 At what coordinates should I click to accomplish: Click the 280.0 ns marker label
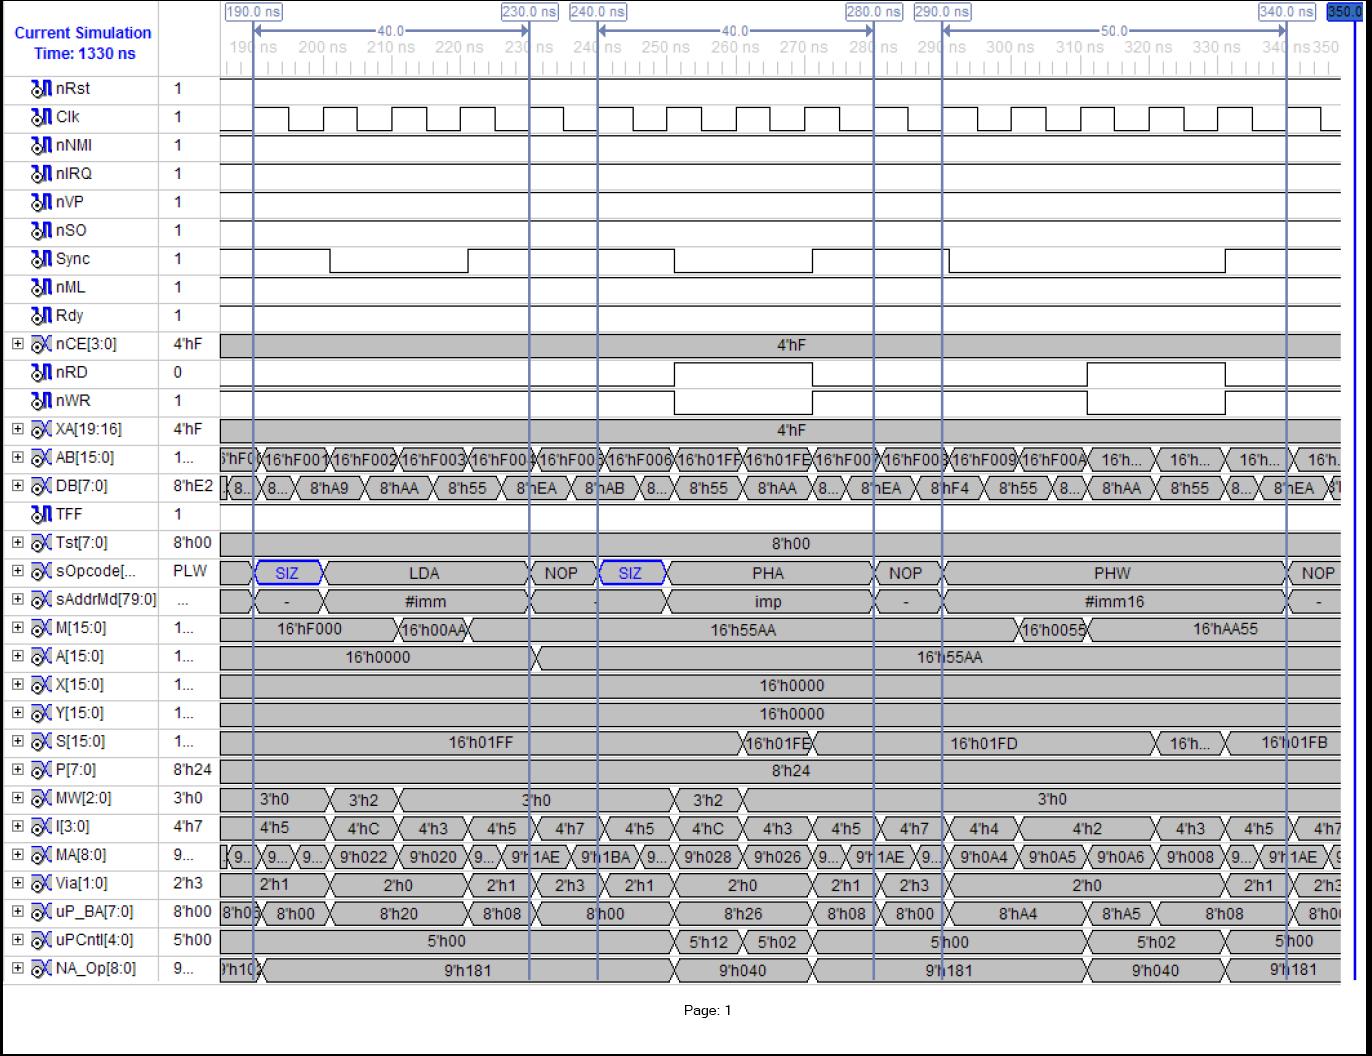tap(874, 12)
